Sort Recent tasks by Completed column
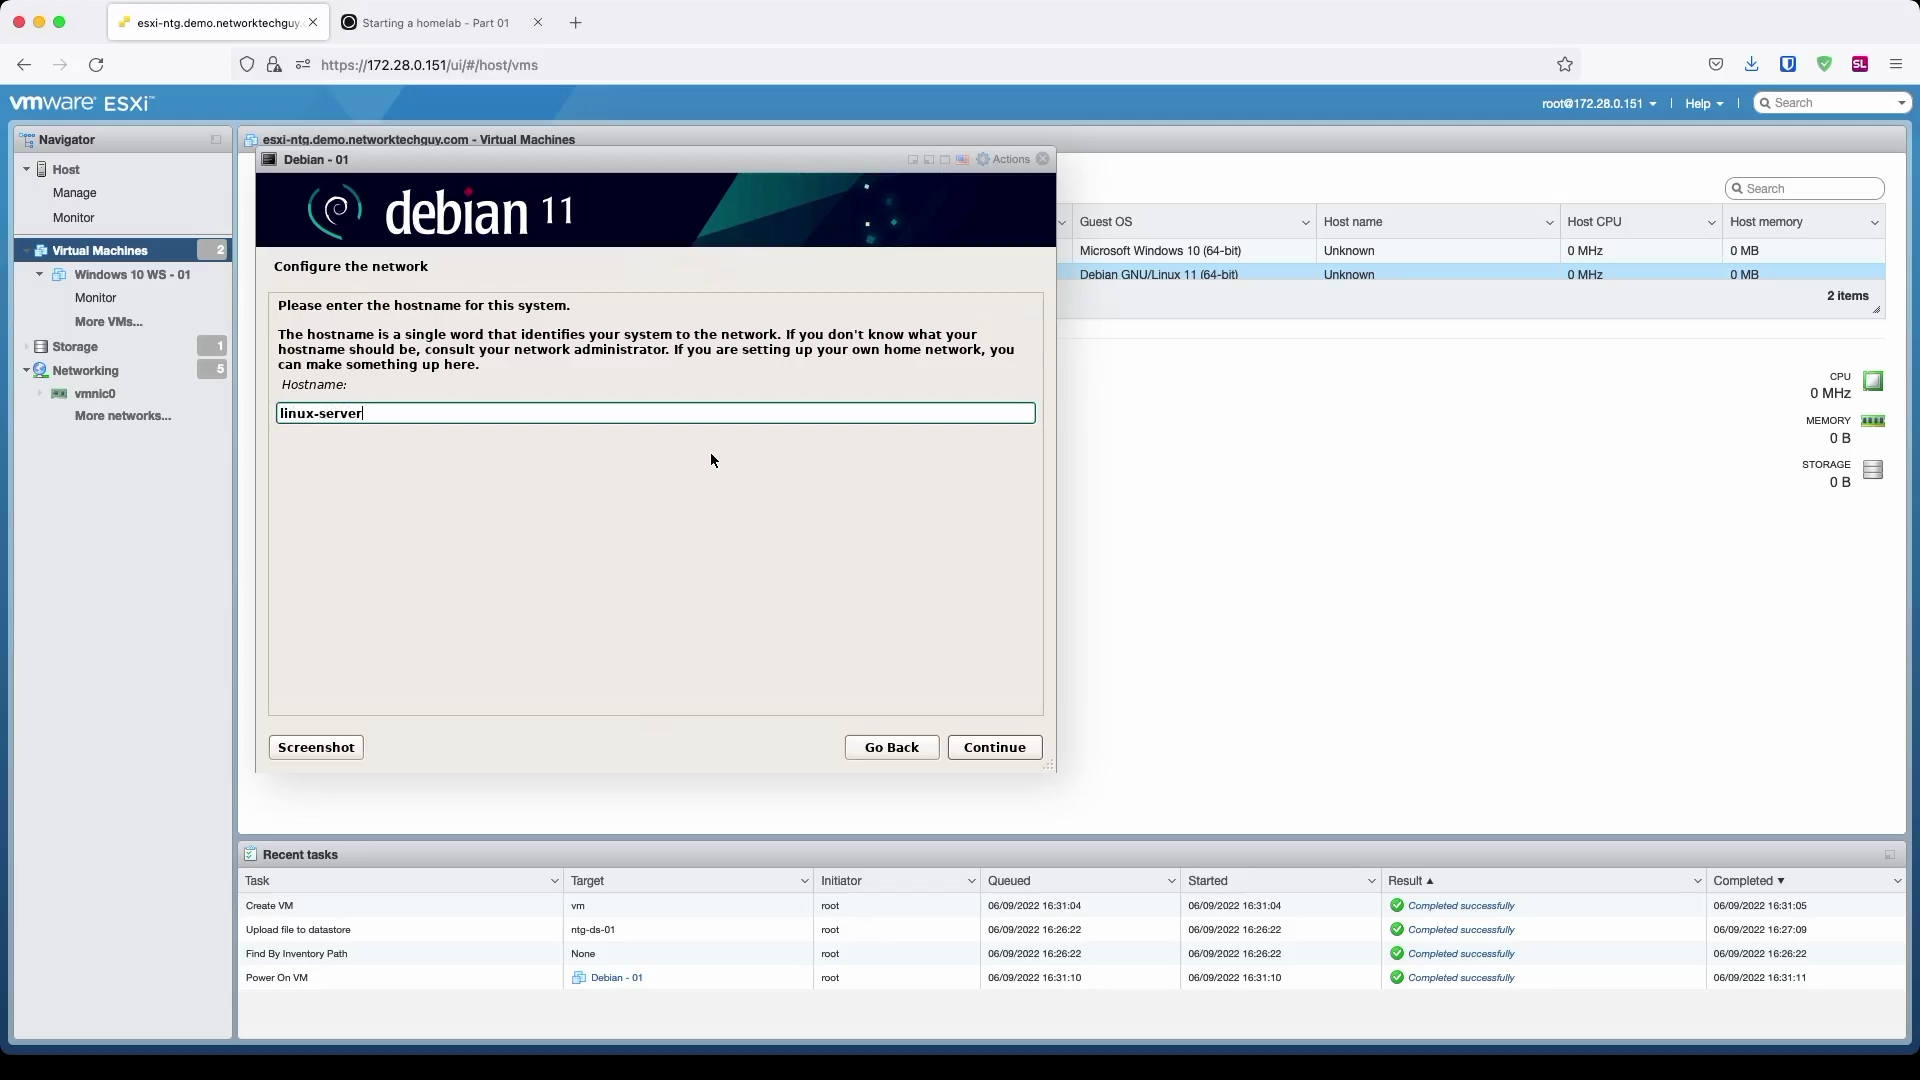Viewport: 1920px width, 1080px height. click(x=1748, y=881)
